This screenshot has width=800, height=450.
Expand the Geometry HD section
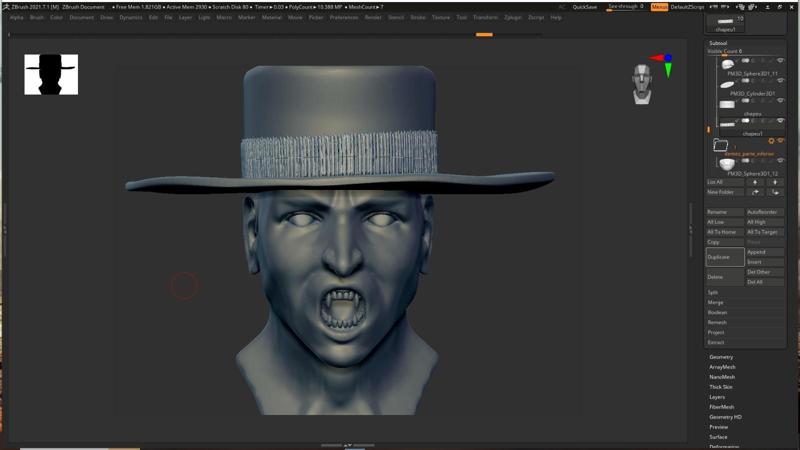point(725,417)
